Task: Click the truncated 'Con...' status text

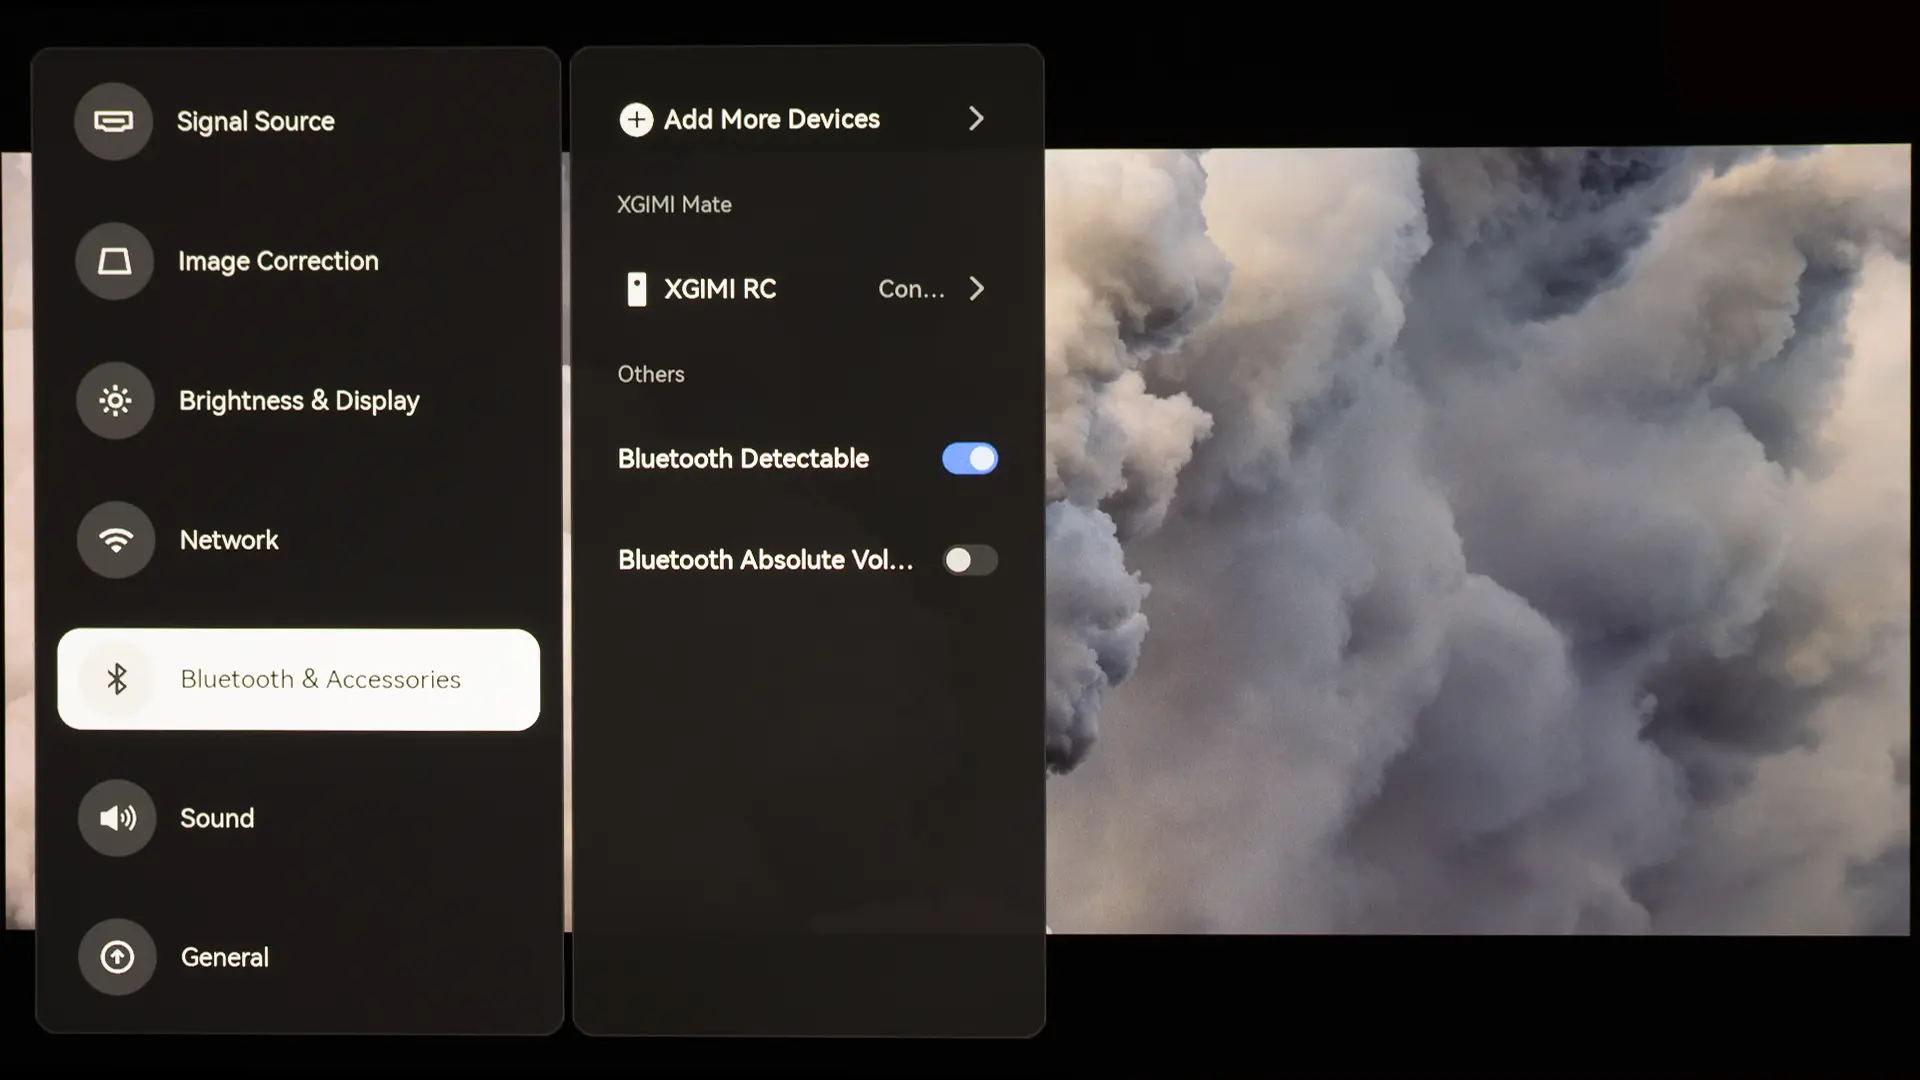Action: [x=911, y=289]
